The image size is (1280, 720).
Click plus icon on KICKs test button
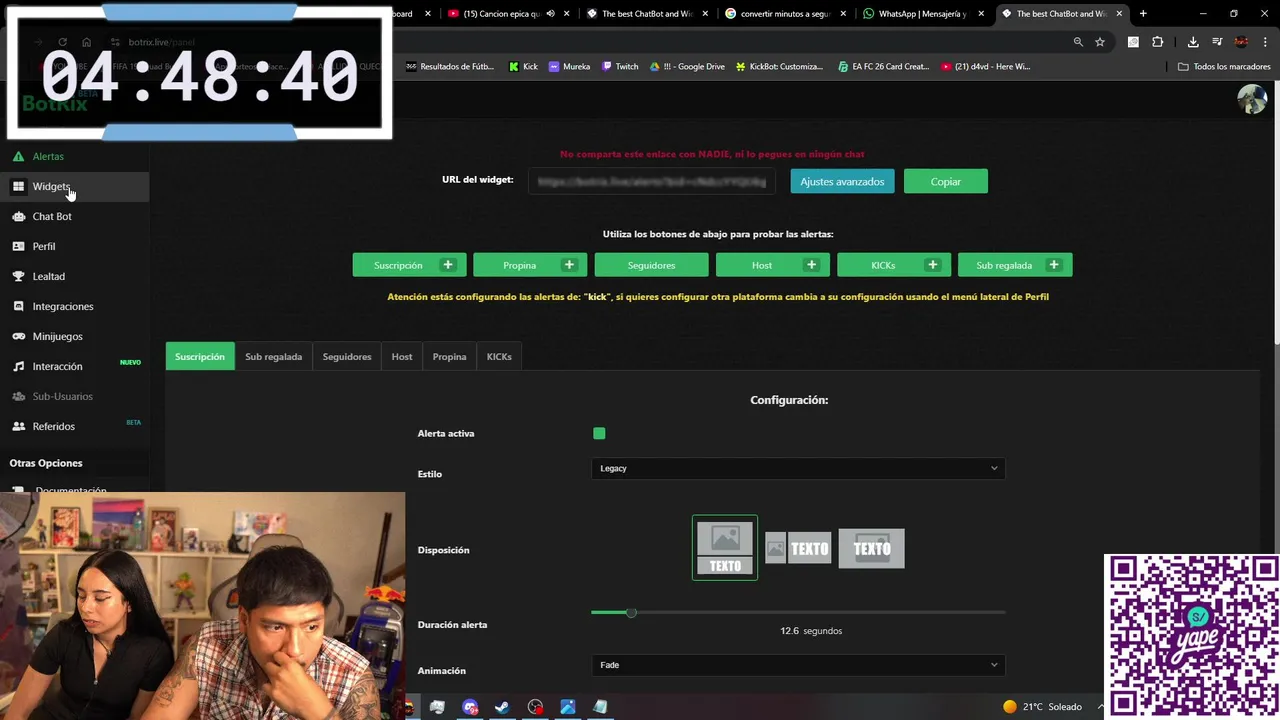[932, 265]
